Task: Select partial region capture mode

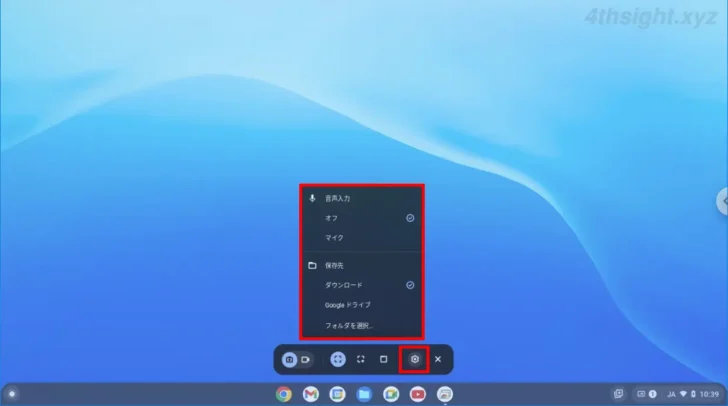Action: tap(361, 359)
